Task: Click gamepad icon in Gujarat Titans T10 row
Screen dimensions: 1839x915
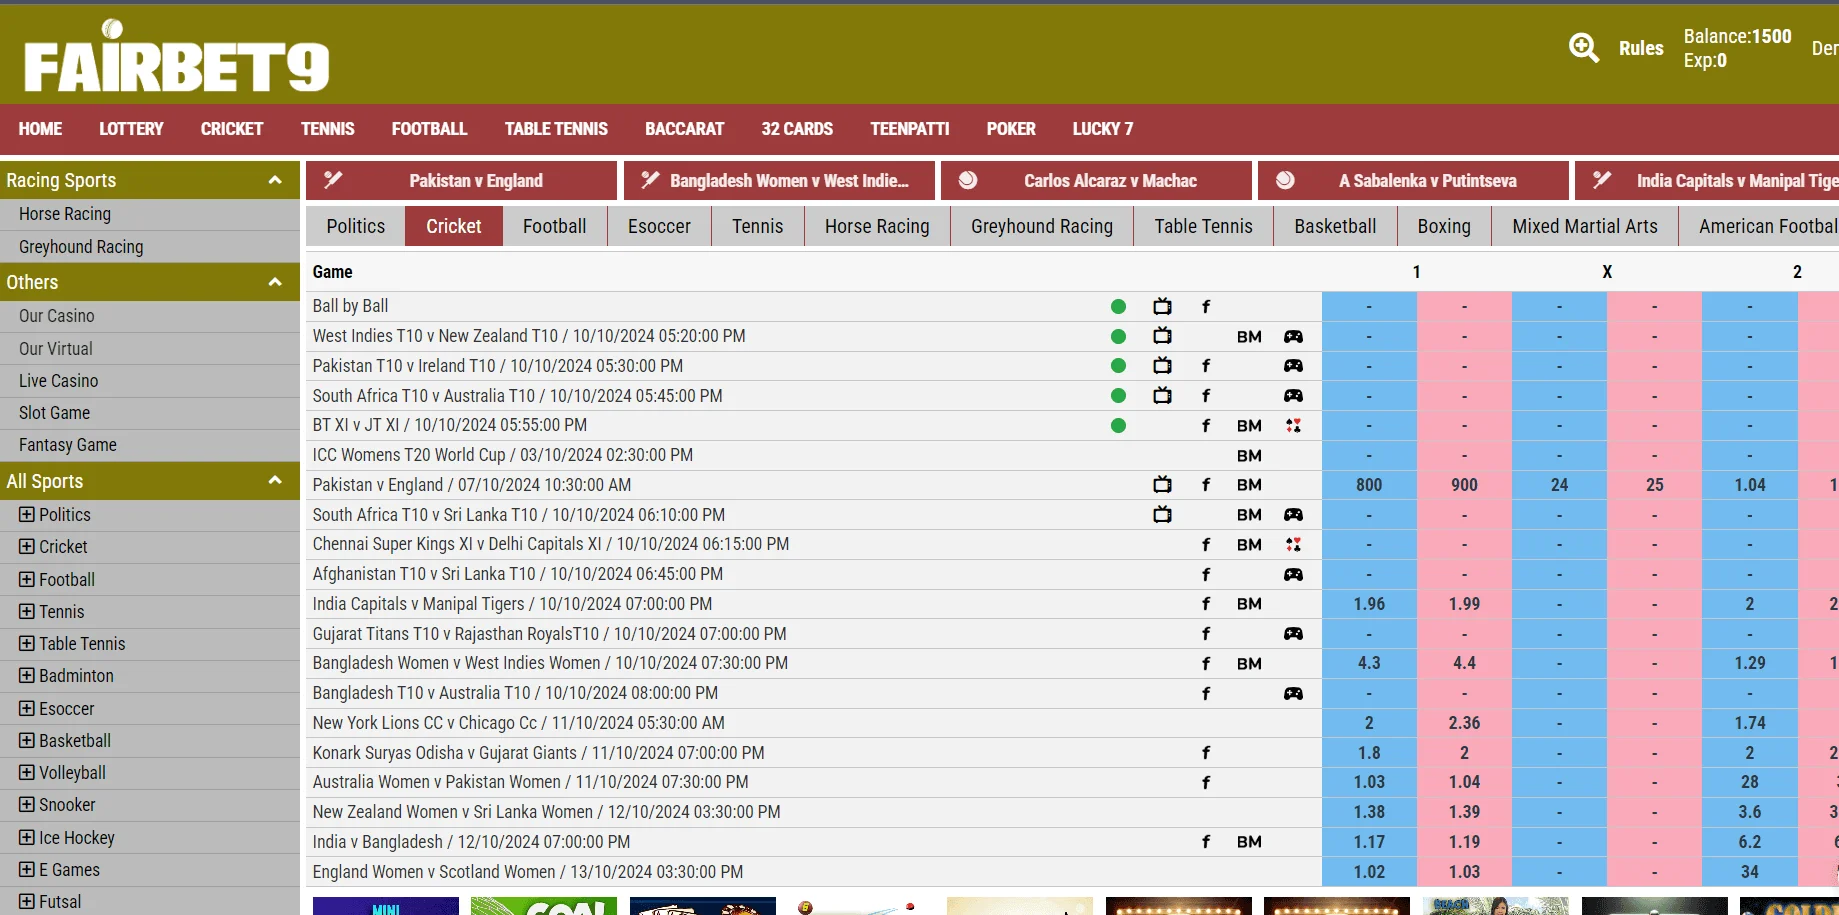Action: click(x=1293, y=634)
